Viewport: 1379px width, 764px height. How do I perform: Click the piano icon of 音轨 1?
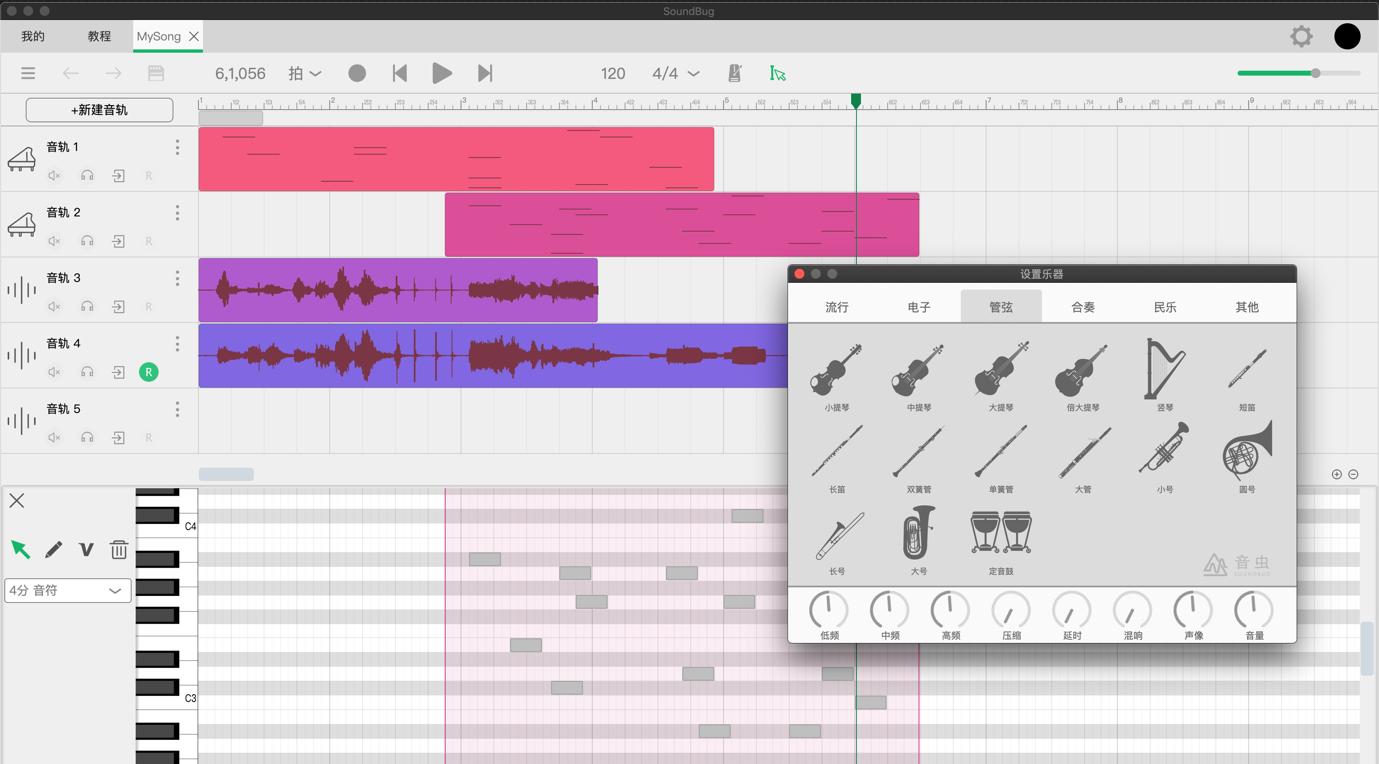coord(22,159)
